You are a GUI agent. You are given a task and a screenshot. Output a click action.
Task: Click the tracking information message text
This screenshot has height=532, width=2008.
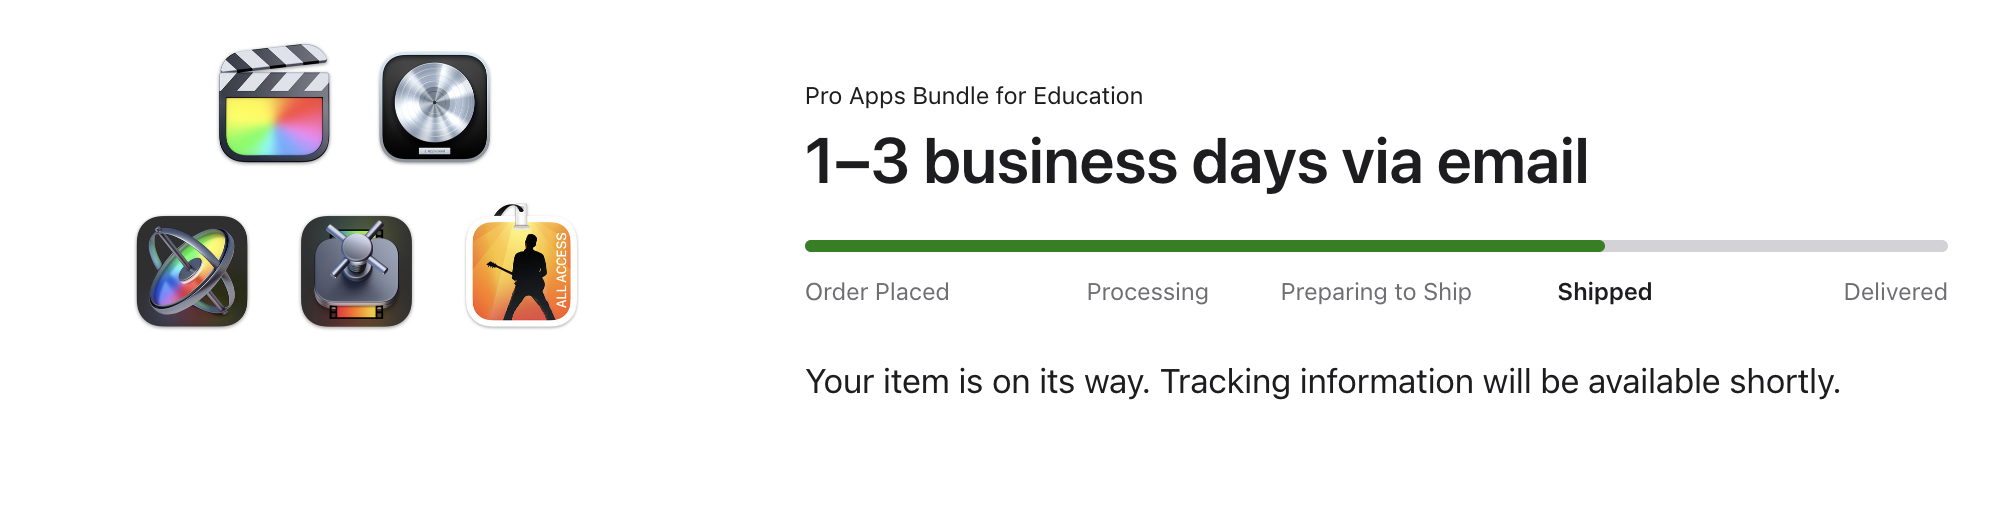tap(1322, 382)
